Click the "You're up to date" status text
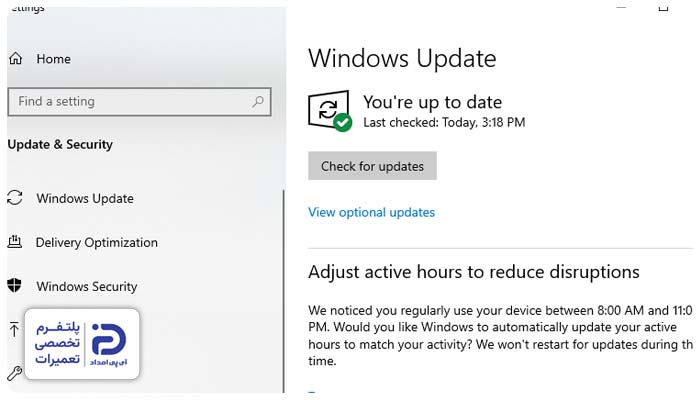 pyautogui.click(x=432, y=102)
